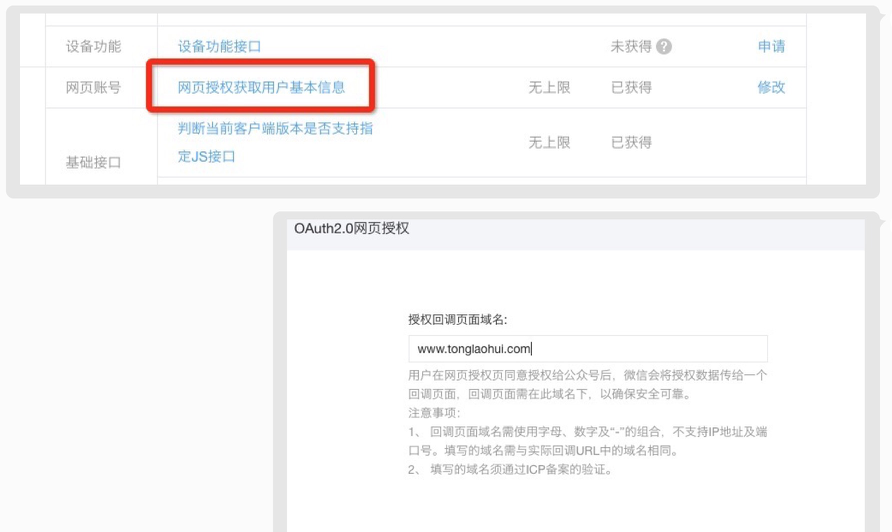Click the OAuth2.0网页授权 dialog title

click(x=352, y=229)
